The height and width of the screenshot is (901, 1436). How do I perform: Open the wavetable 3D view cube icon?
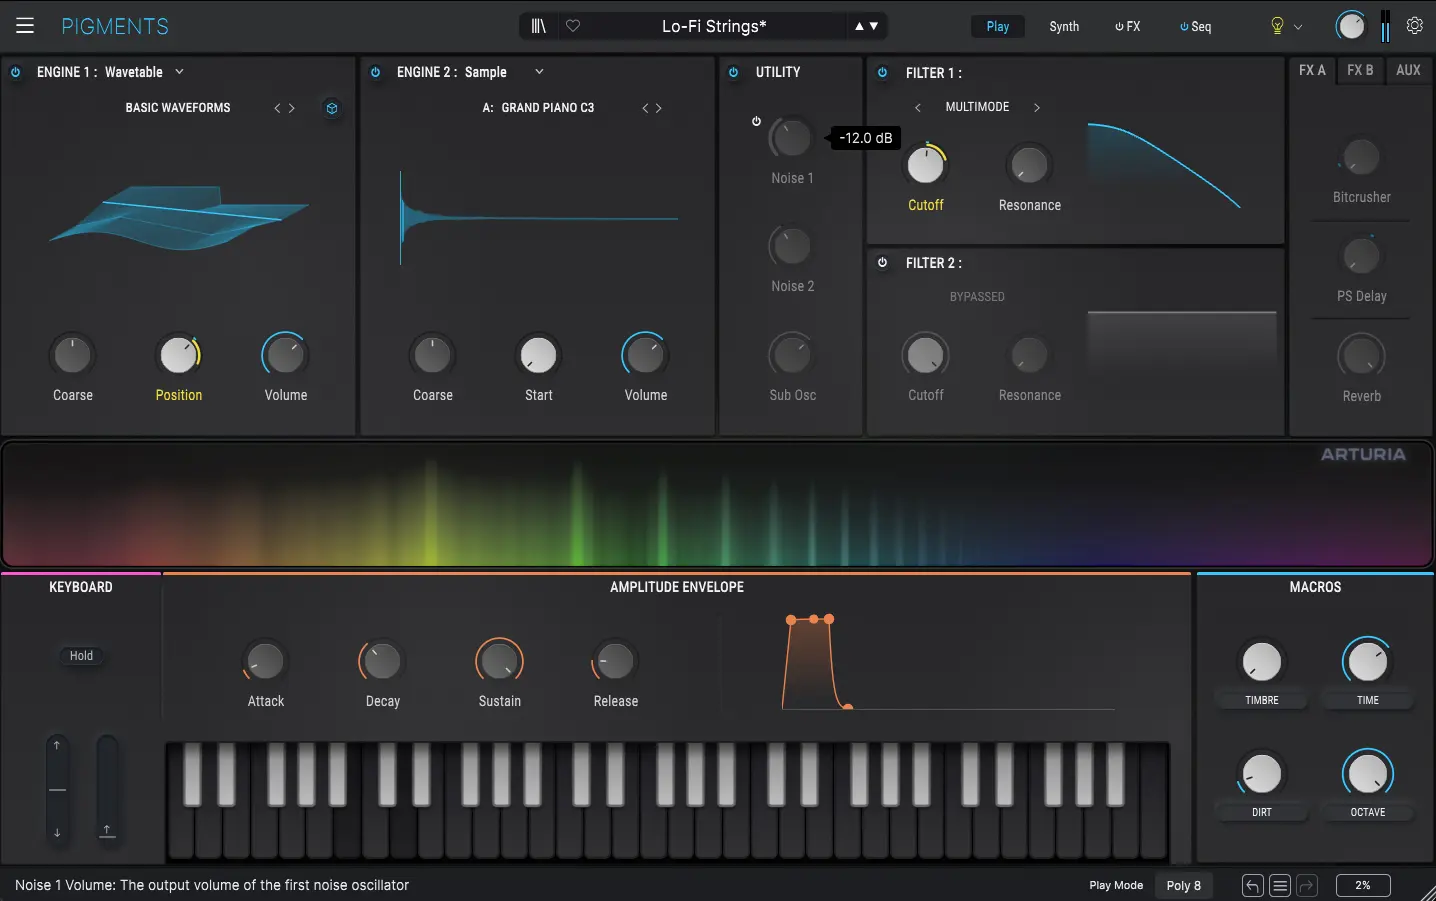[x=332, y=108]
